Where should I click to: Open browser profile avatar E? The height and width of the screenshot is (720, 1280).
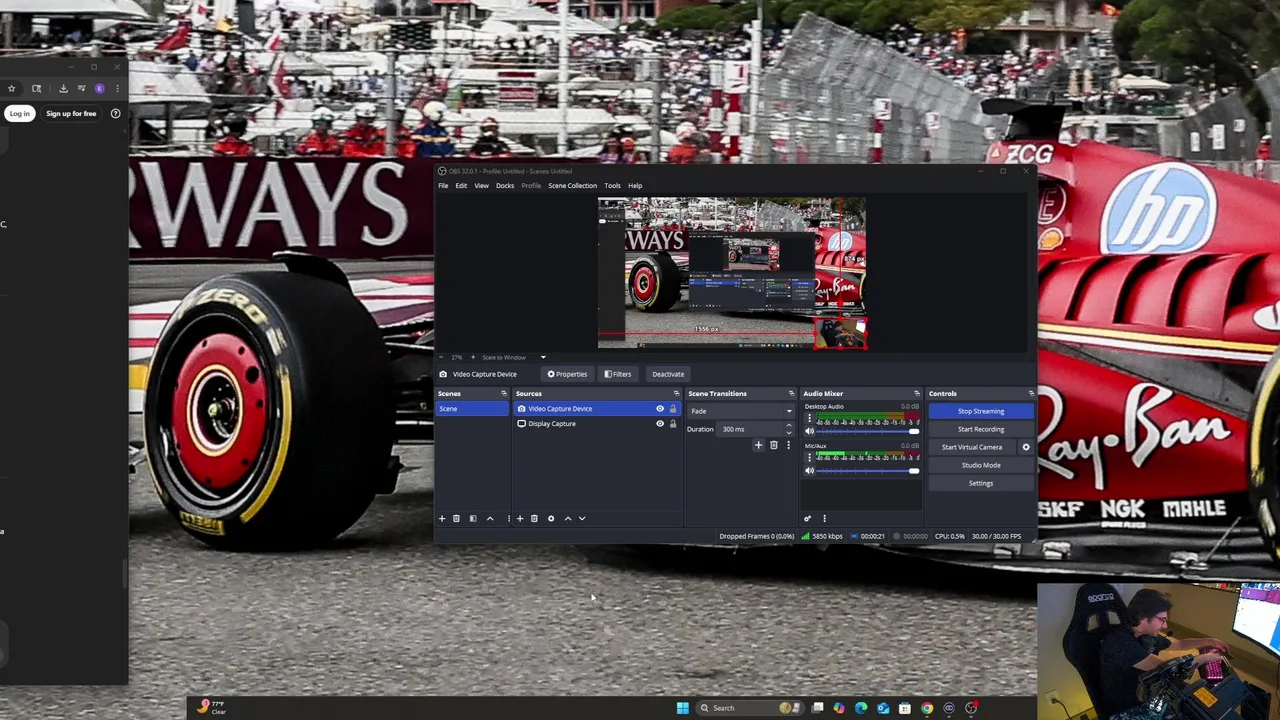click(100, 89)
